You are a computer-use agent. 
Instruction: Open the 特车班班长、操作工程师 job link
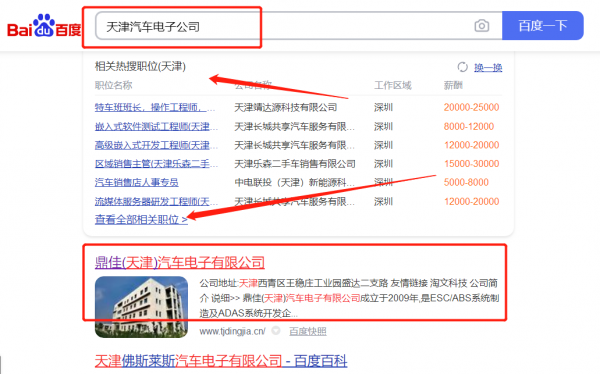click(155, 107)
